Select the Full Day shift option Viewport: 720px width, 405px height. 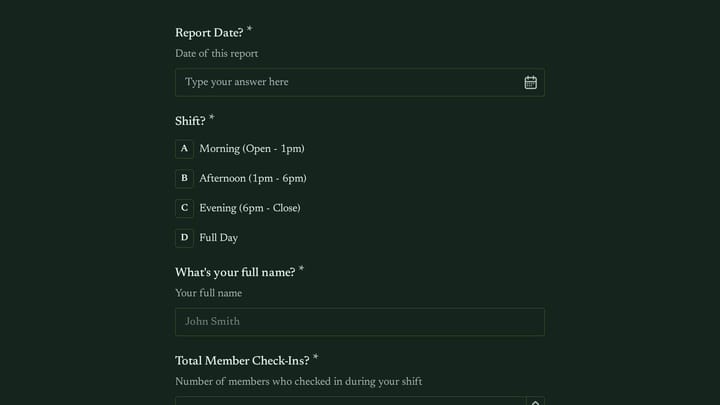point(219,238)
